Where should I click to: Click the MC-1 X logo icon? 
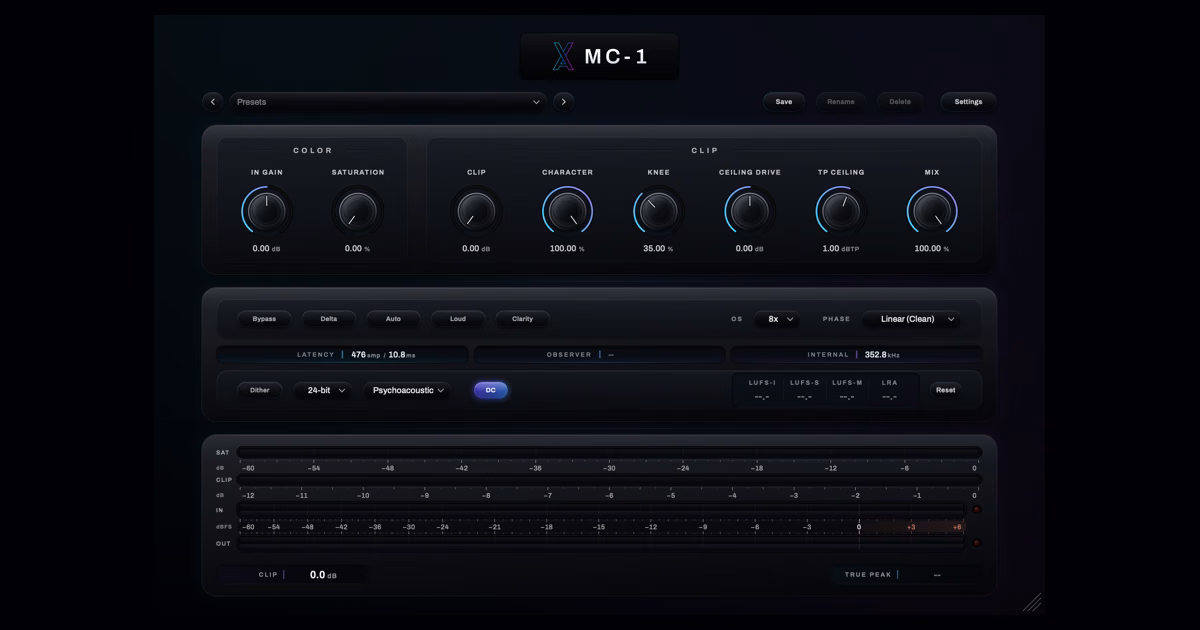pos(562,57)
